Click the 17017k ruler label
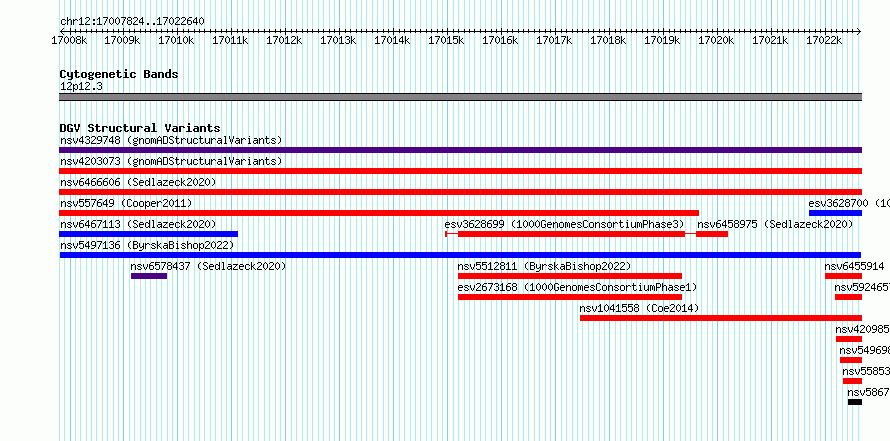Image resolution: width=890 pixels, height=441 pixels. point(554,40)
